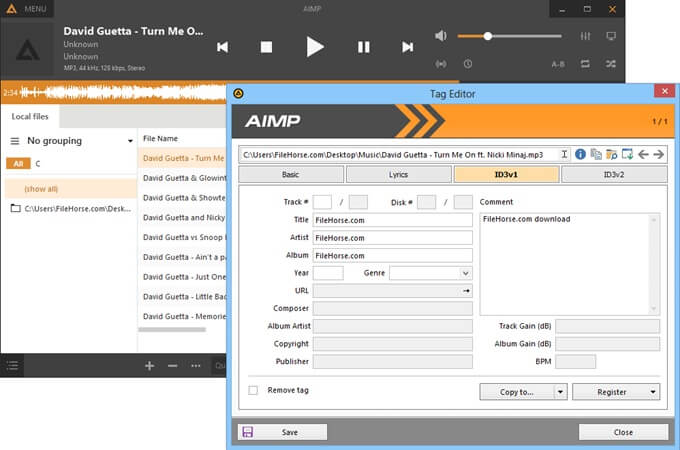Open more options ellipsis icon
680x450 pixels.
pos(196,366)
